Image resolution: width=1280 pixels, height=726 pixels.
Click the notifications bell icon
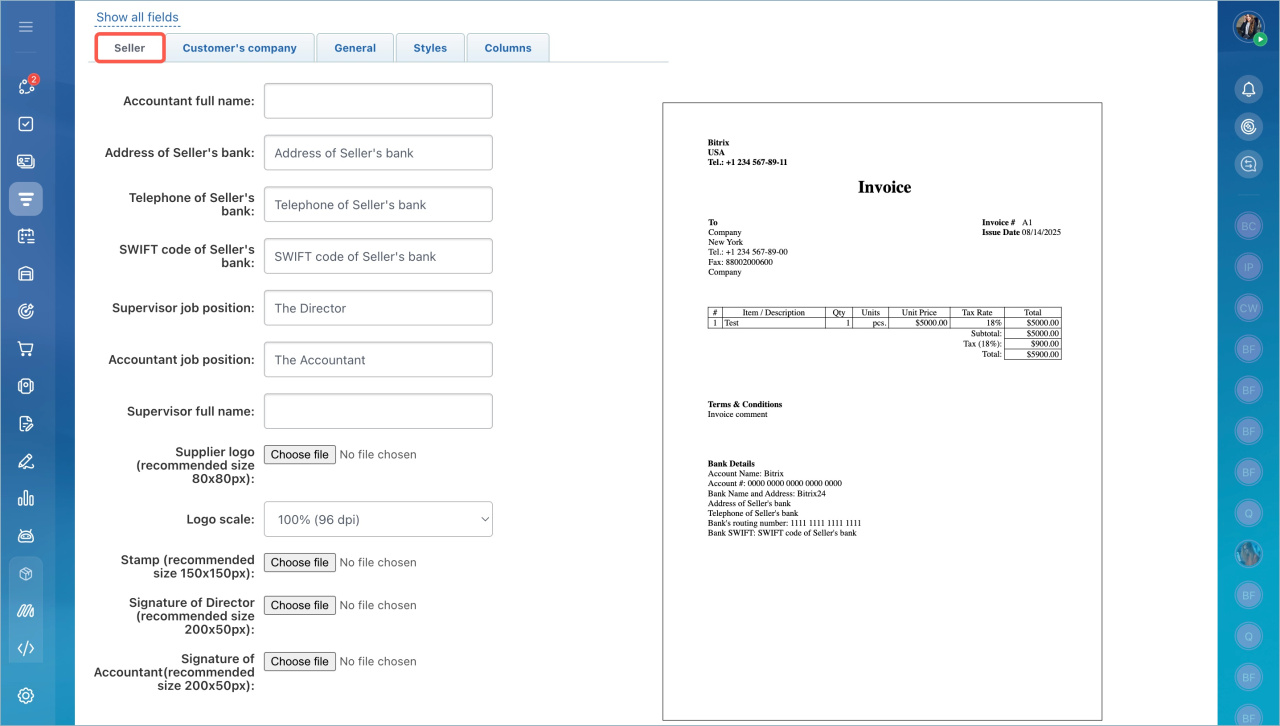(x=1248, y=90)
